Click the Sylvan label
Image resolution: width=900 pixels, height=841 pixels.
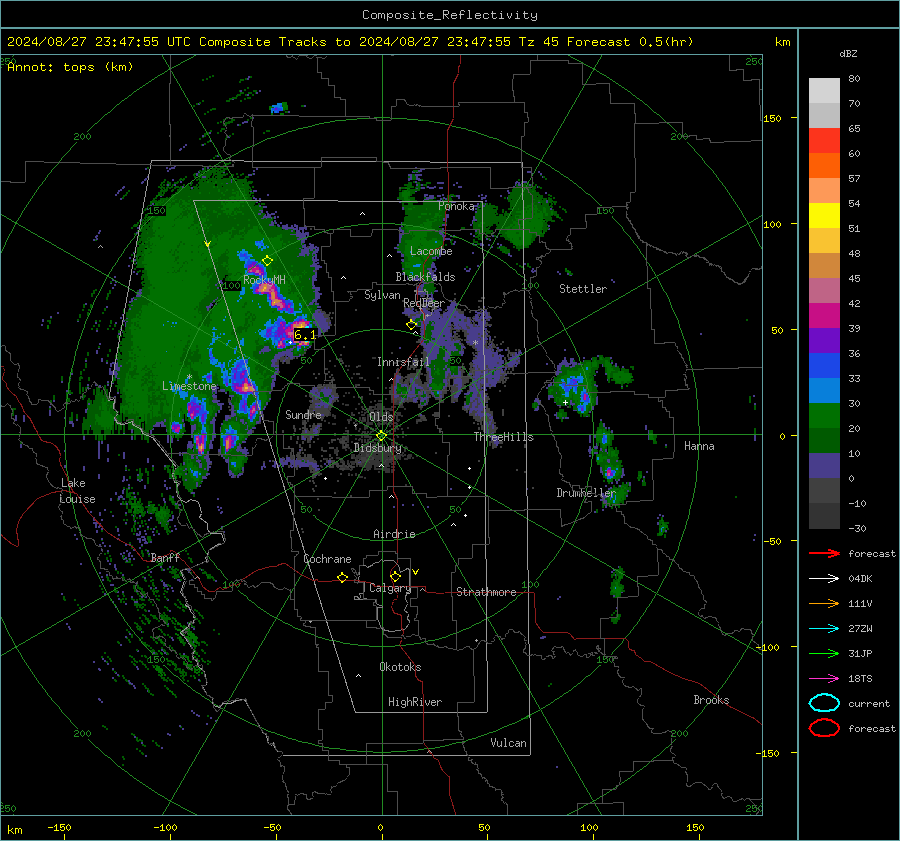click(382, 295)
